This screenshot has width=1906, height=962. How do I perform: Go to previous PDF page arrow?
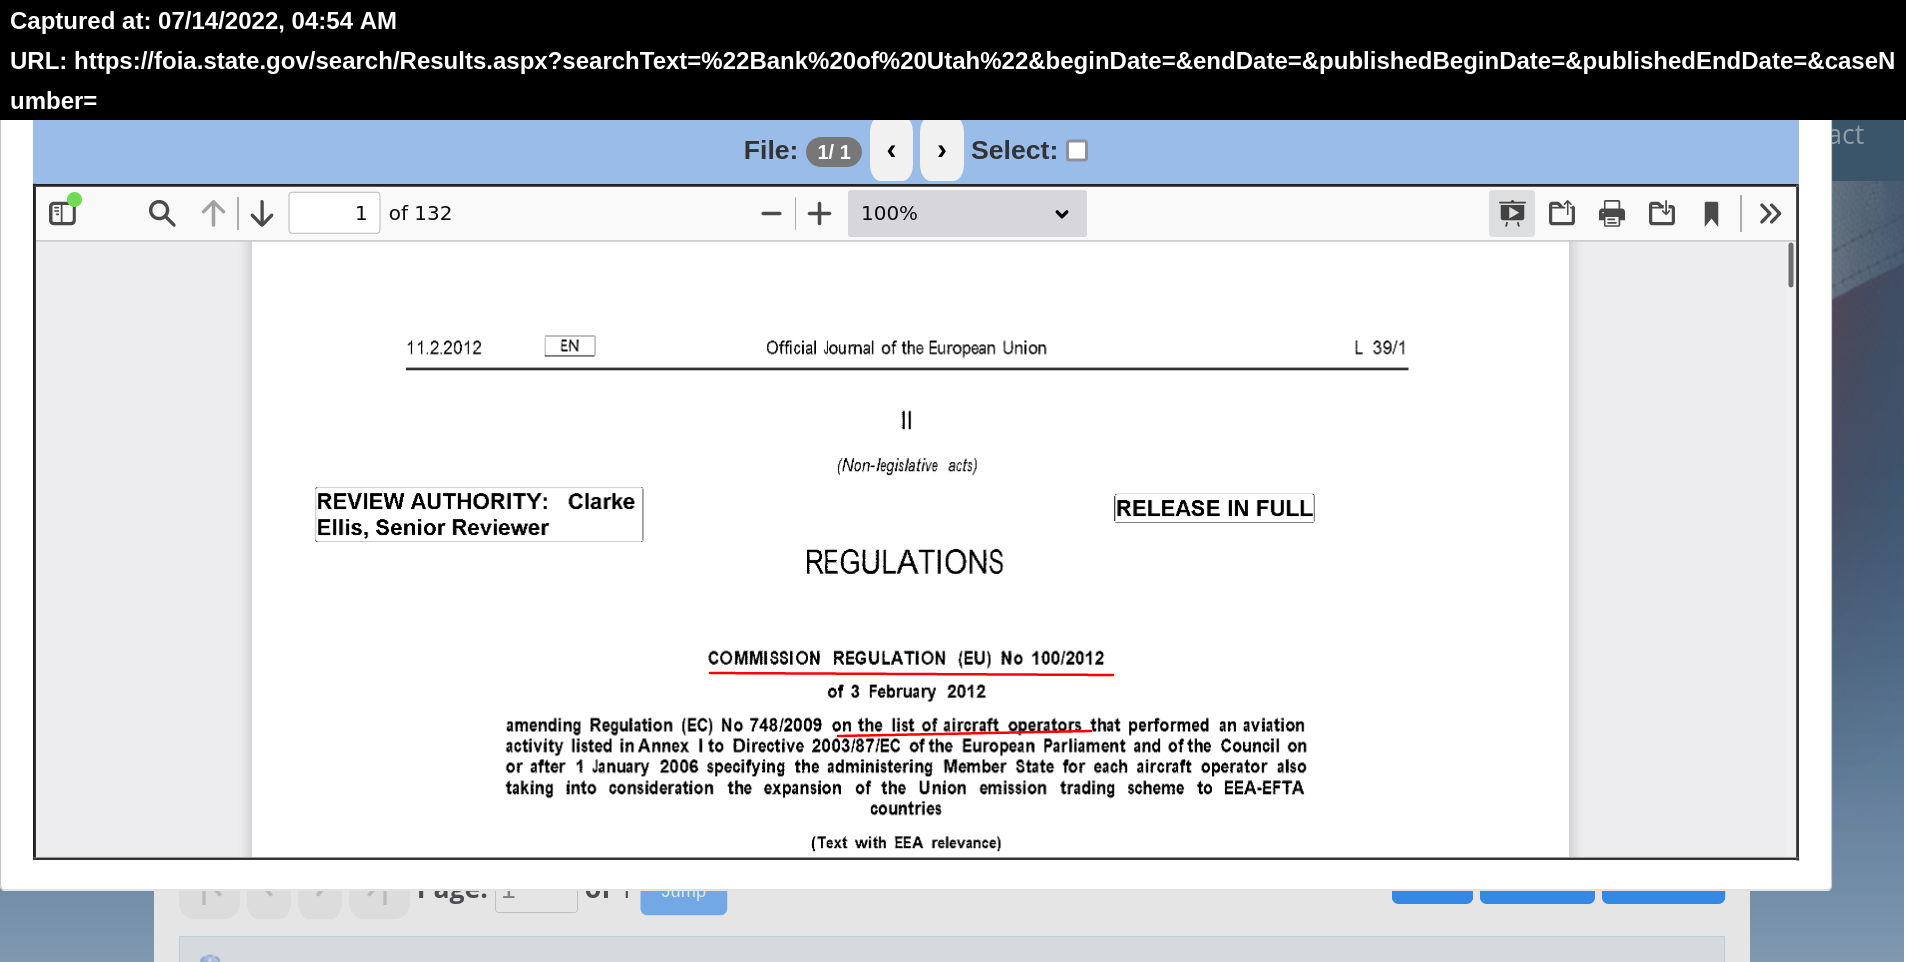pyautogui.click(x=213, y=213)
